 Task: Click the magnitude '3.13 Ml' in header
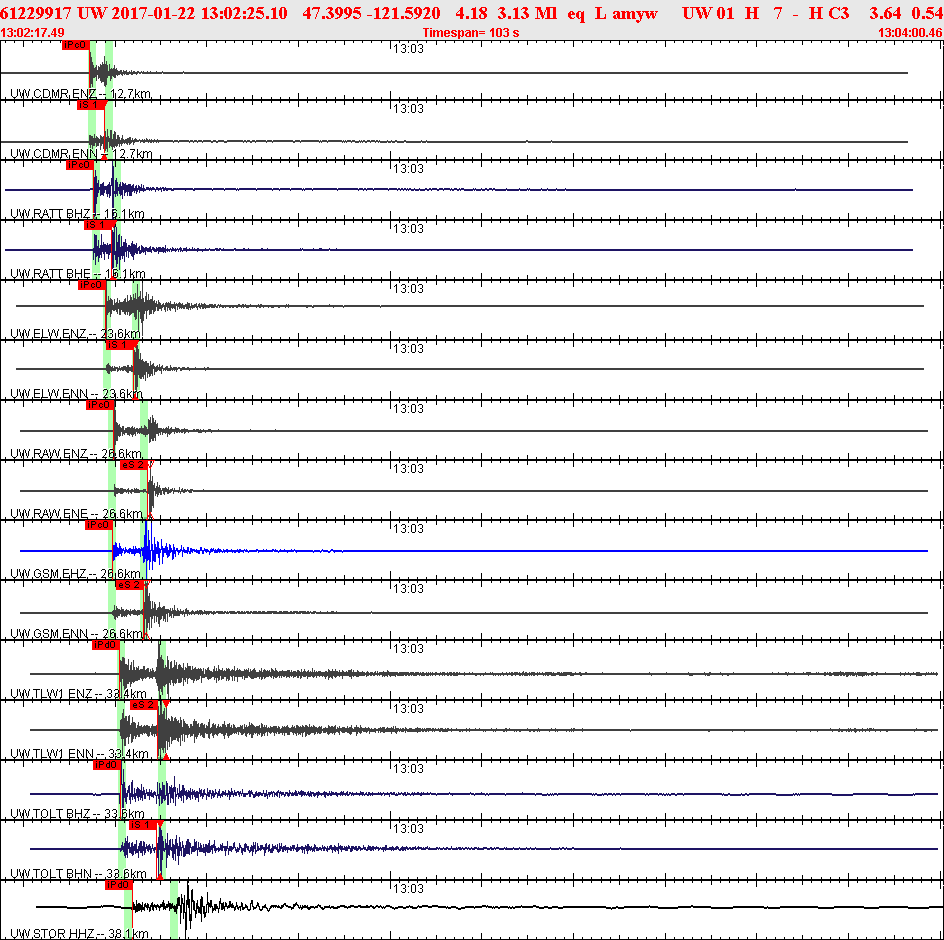click(527, 13)
